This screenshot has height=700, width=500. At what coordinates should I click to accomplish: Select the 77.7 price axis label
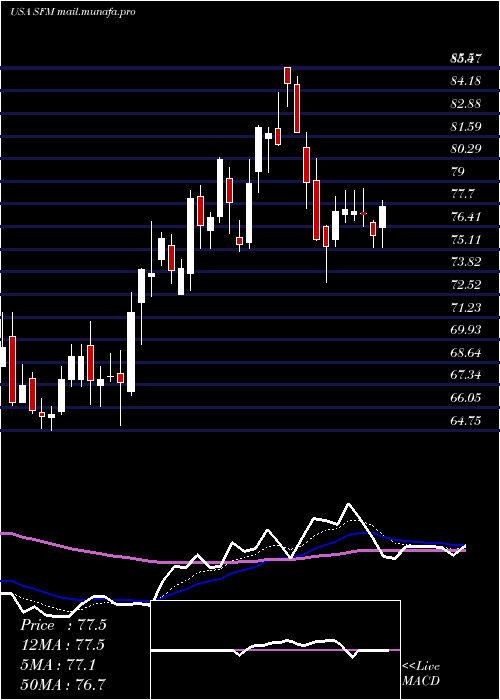click(462, 194)
